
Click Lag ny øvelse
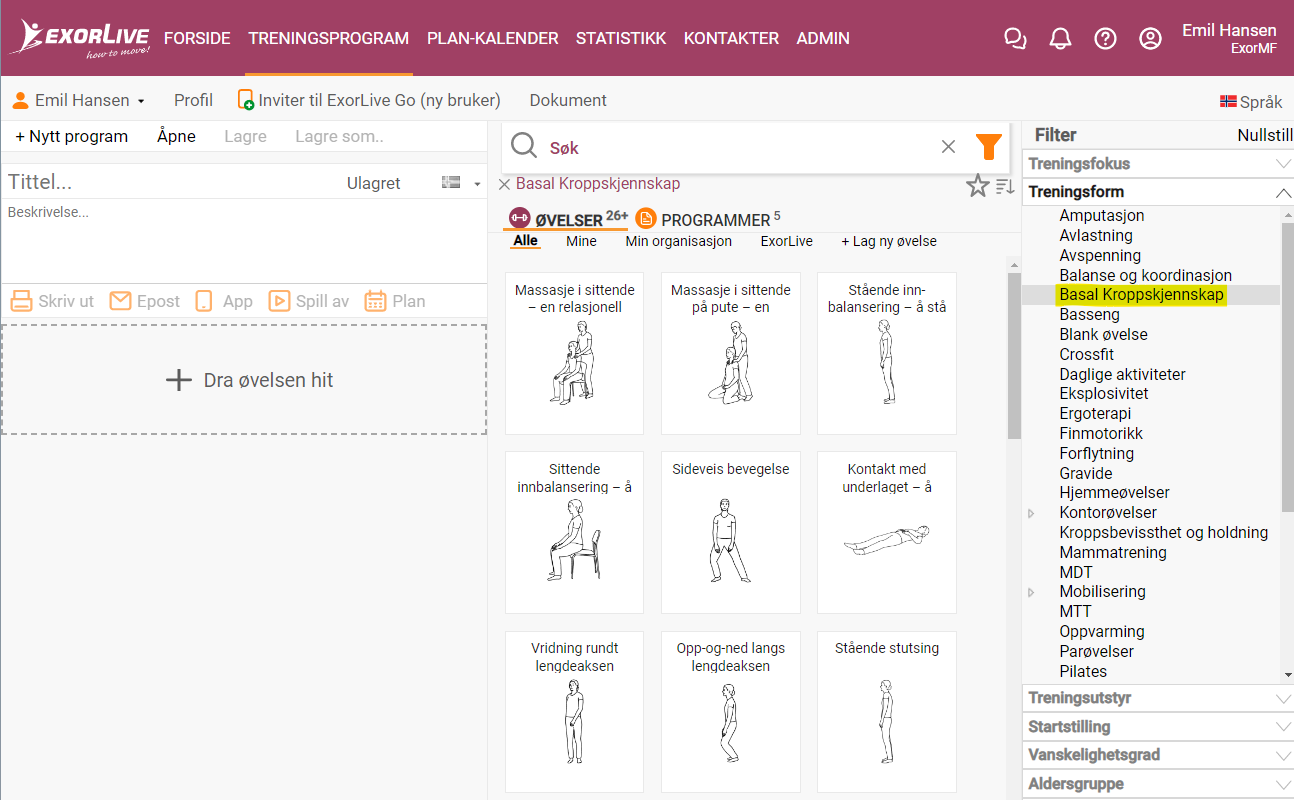pyautogui.click(x=889, y=241)
